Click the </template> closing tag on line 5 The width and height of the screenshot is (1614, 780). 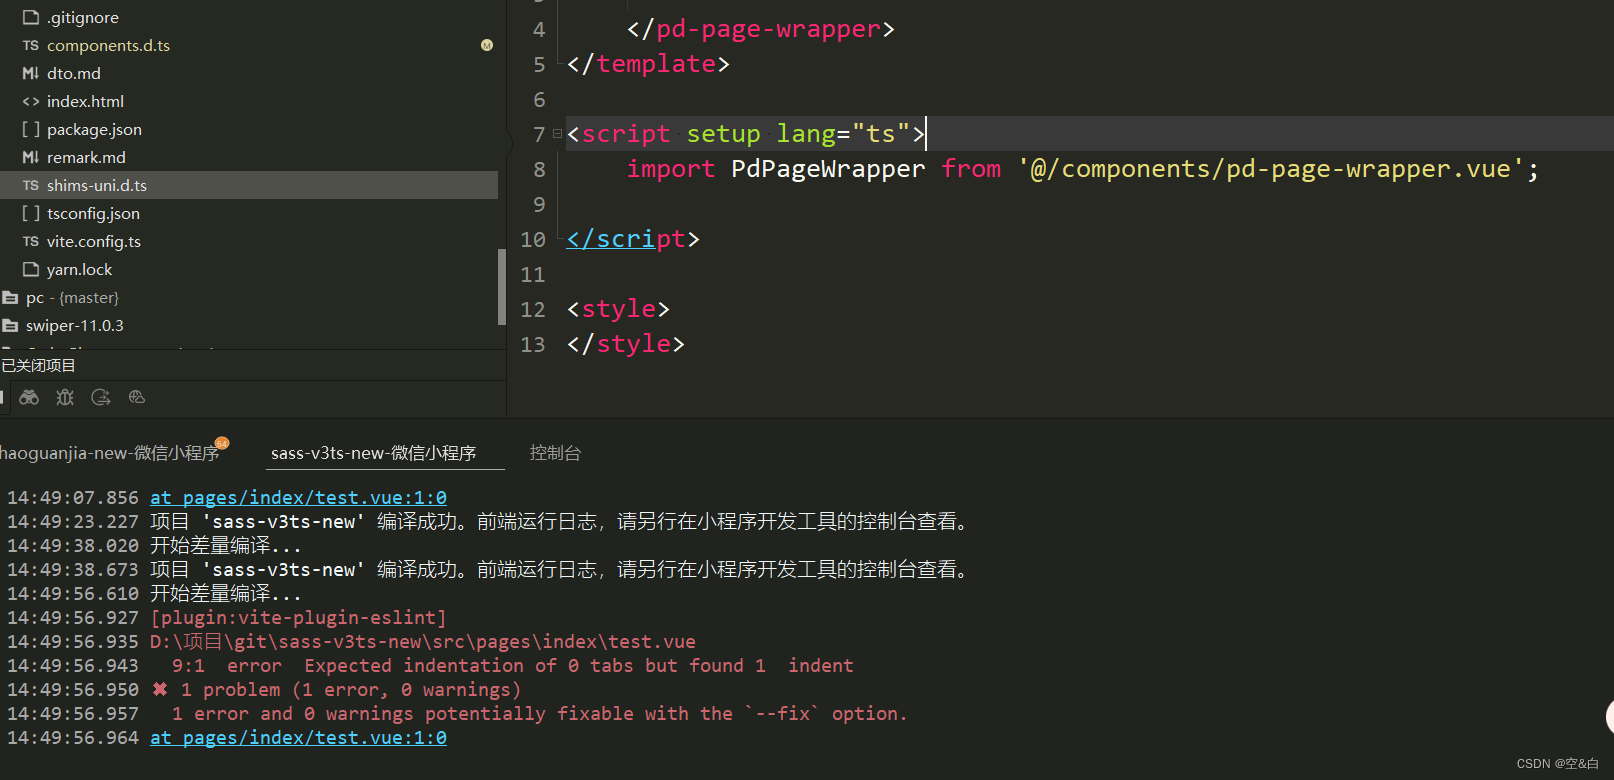pos(648,64)
